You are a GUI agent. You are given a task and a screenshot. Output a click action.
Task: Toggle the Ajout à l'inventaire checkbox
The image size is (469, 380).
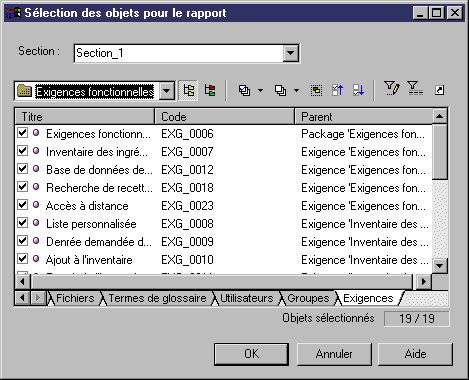pos(22,259)
